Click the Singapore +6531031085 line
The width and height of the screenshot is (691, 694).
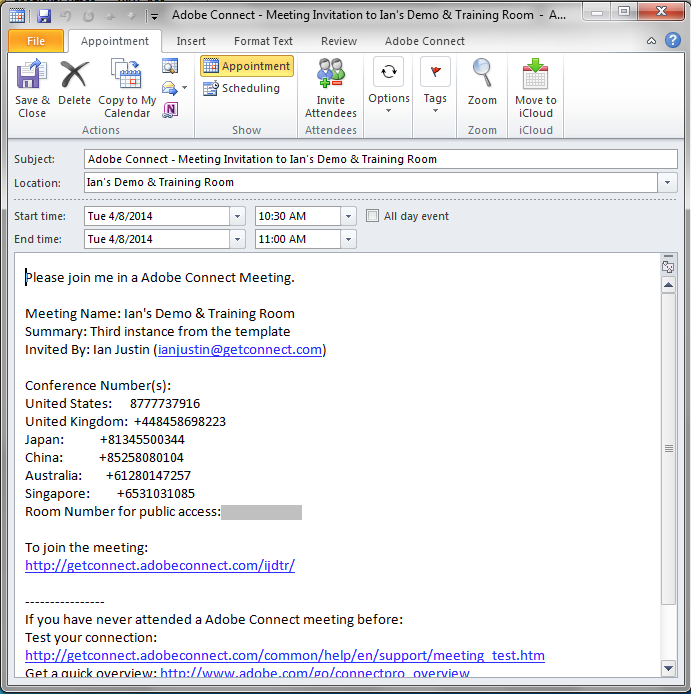click(110, 494)
